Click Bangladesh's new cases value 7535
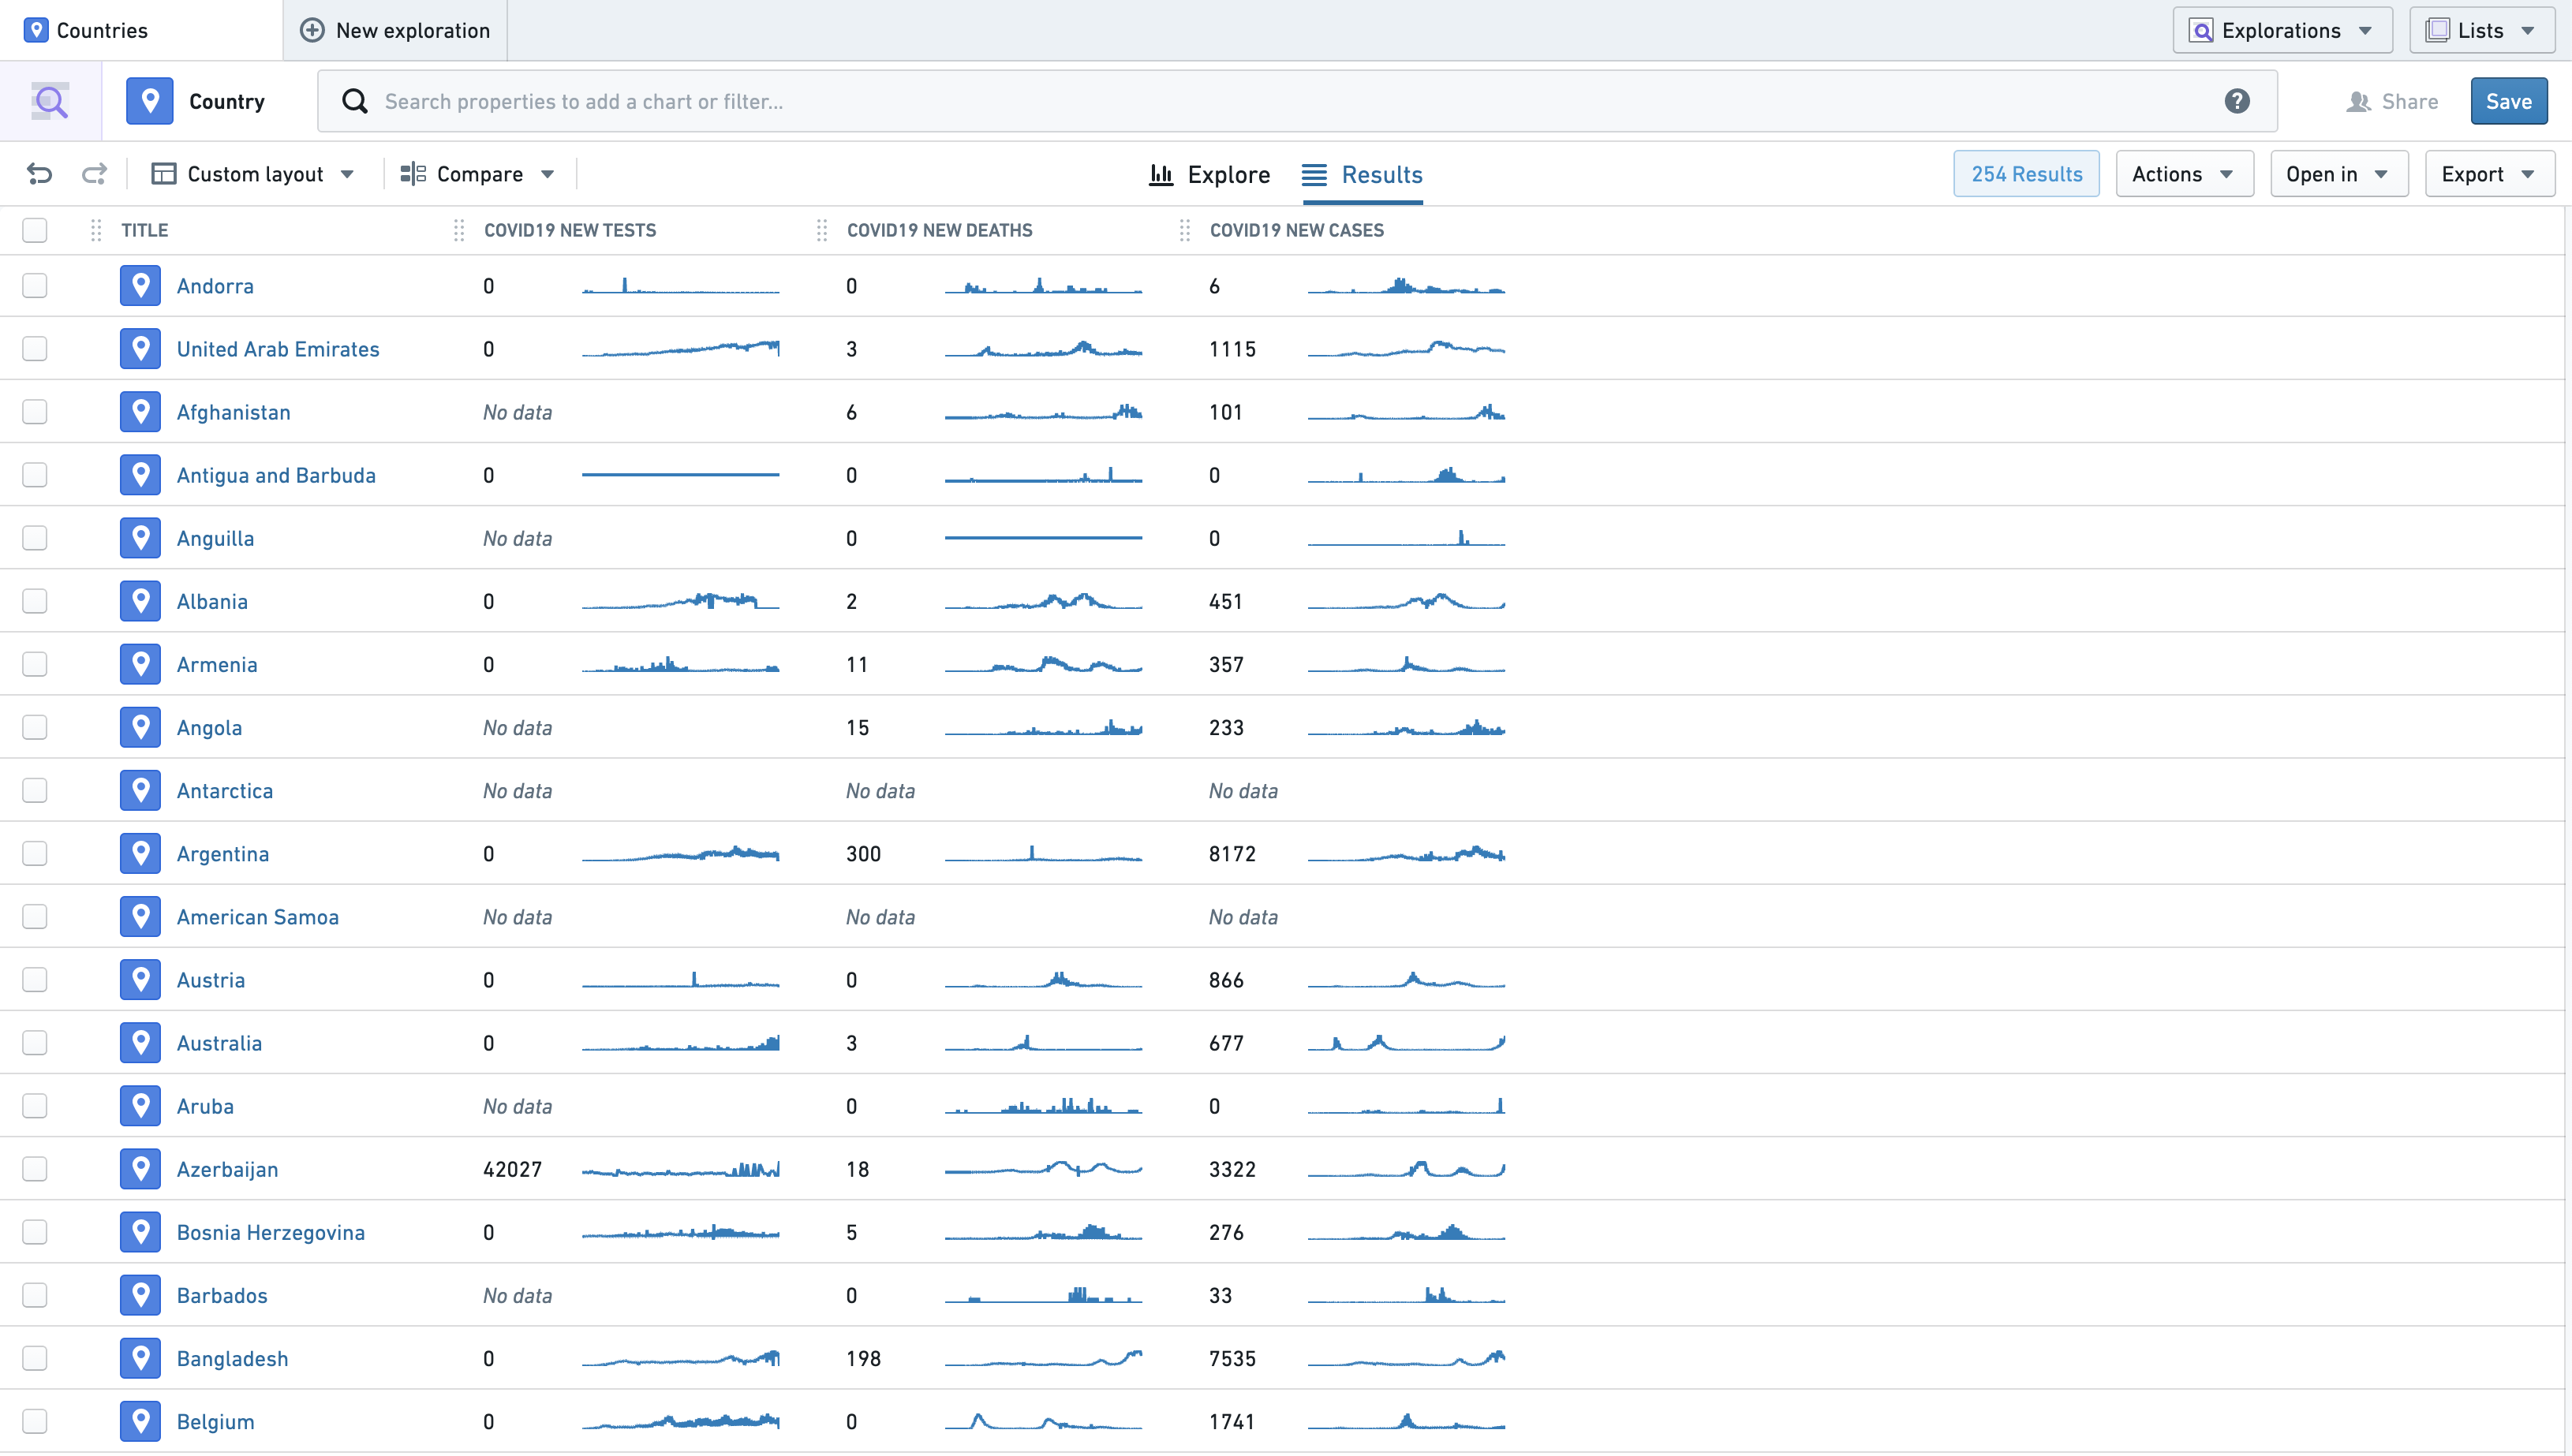This screenshot has height=1456, width=2572. tap(1232, 1358)
